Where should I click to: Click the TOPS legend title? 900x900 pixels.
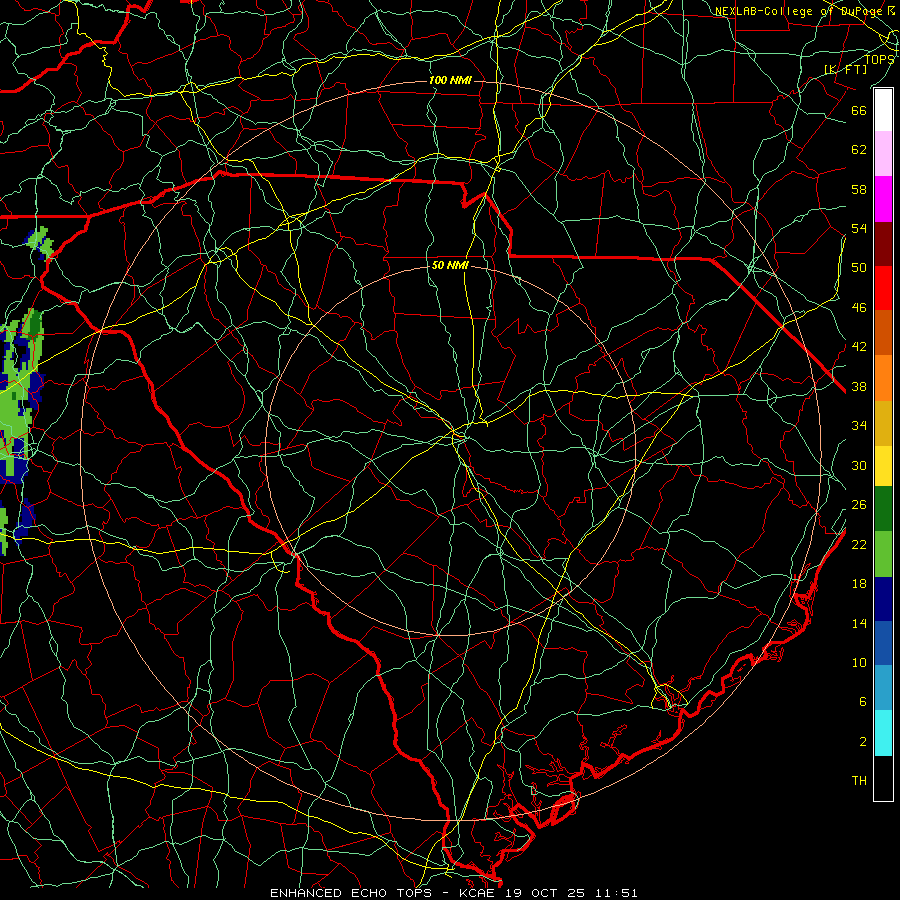[879, 59]
